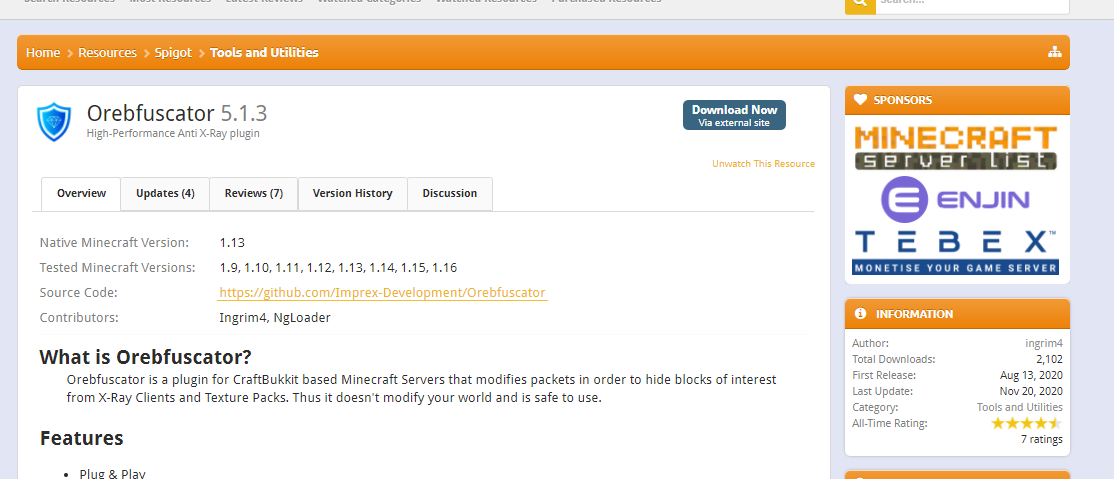Open the Tebex sponsor banner
This screenshot has width=1114, height=479.
click(956, 252)
